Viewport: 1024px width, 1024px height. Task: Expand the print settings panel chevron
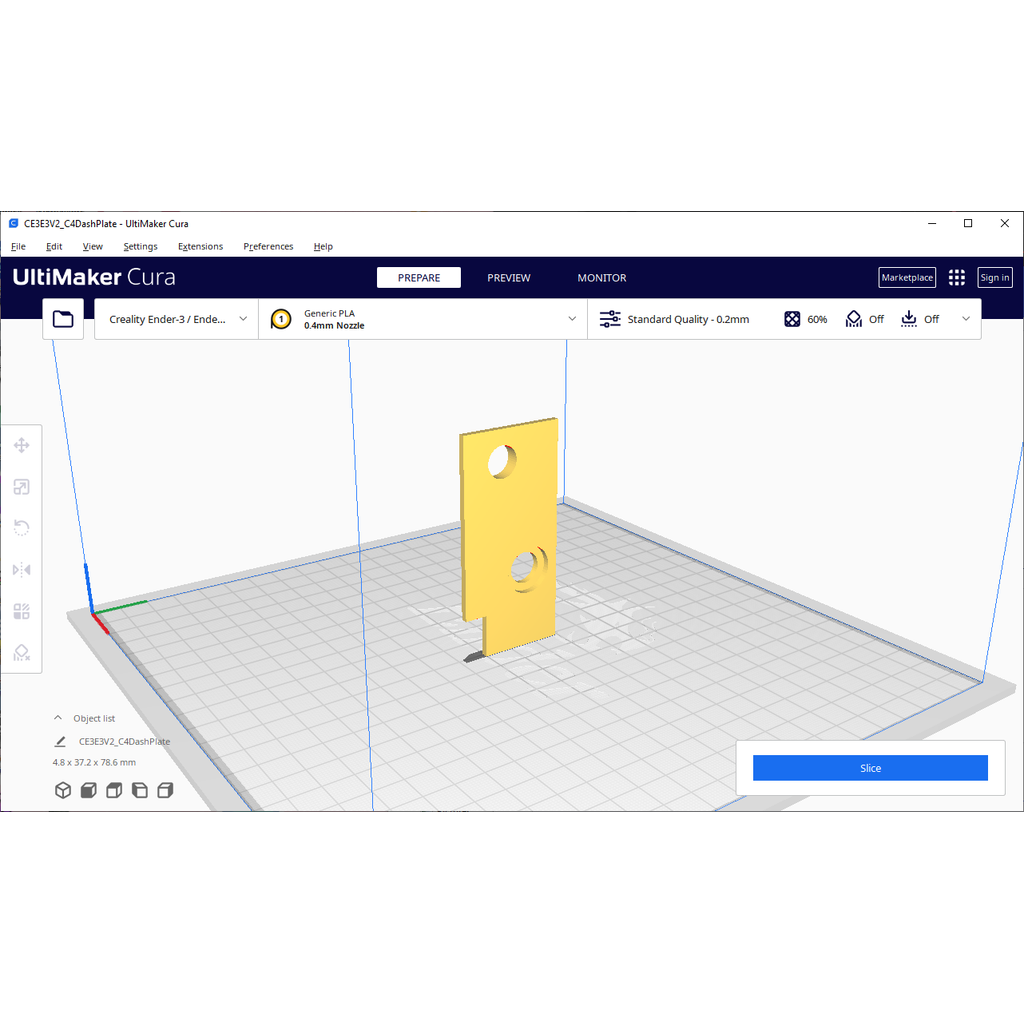[x=966, y=319]
